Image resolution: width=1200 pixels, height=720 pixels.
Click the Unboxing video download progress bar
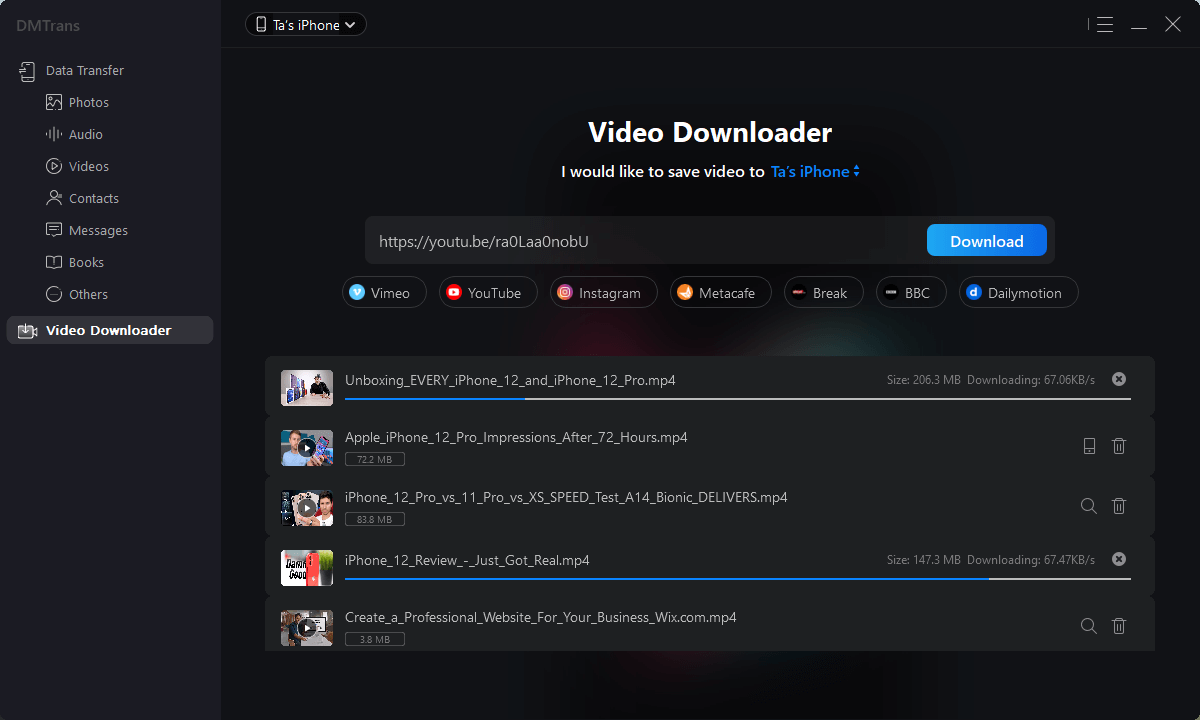coord(737,398)
